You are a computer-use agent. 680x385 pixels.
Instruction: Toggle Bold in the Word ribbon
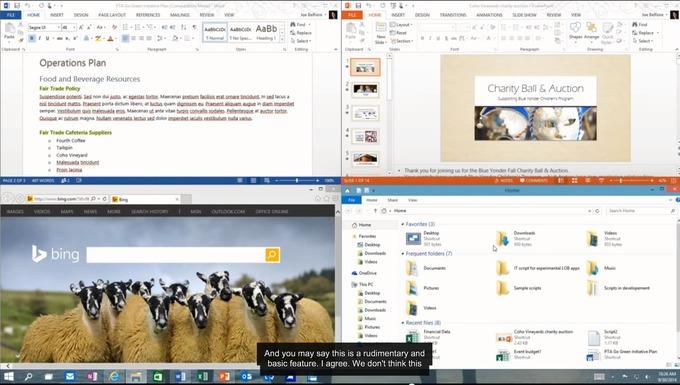(32, 39)
